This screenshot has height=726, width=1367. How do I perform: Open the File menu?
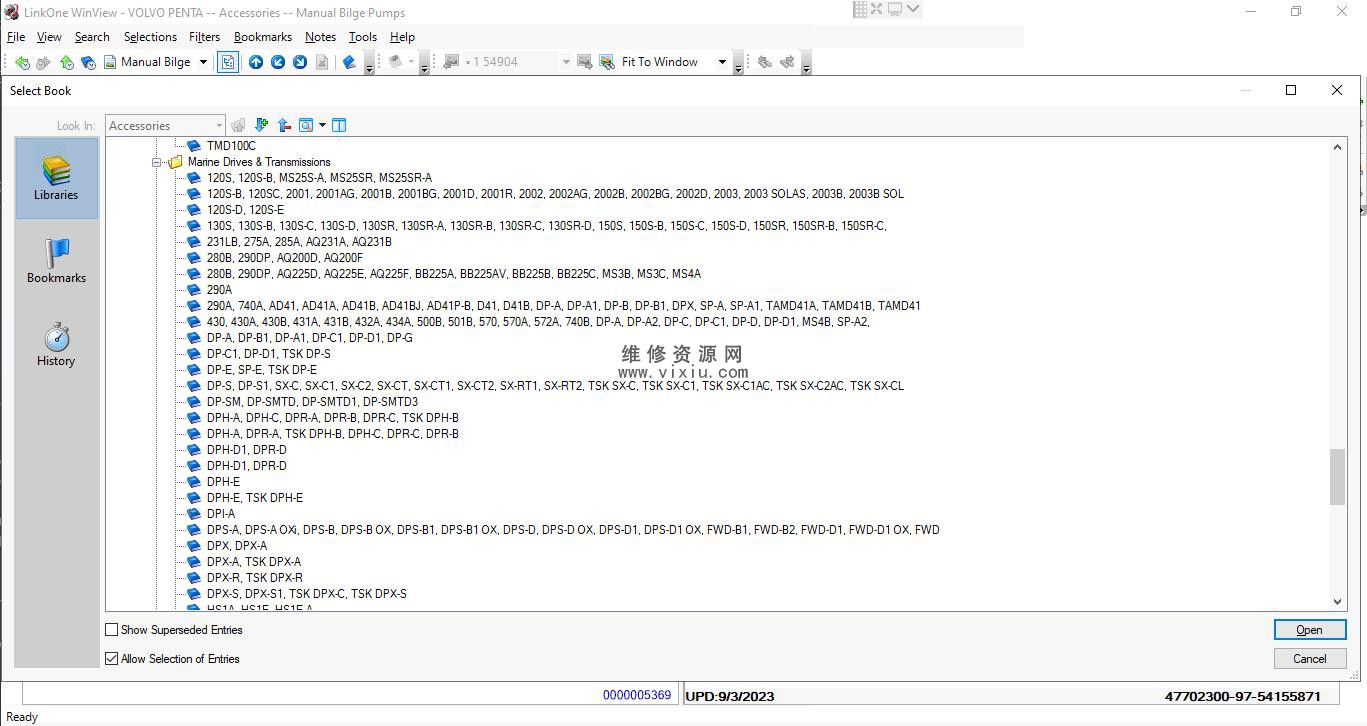tap(16, 37)
